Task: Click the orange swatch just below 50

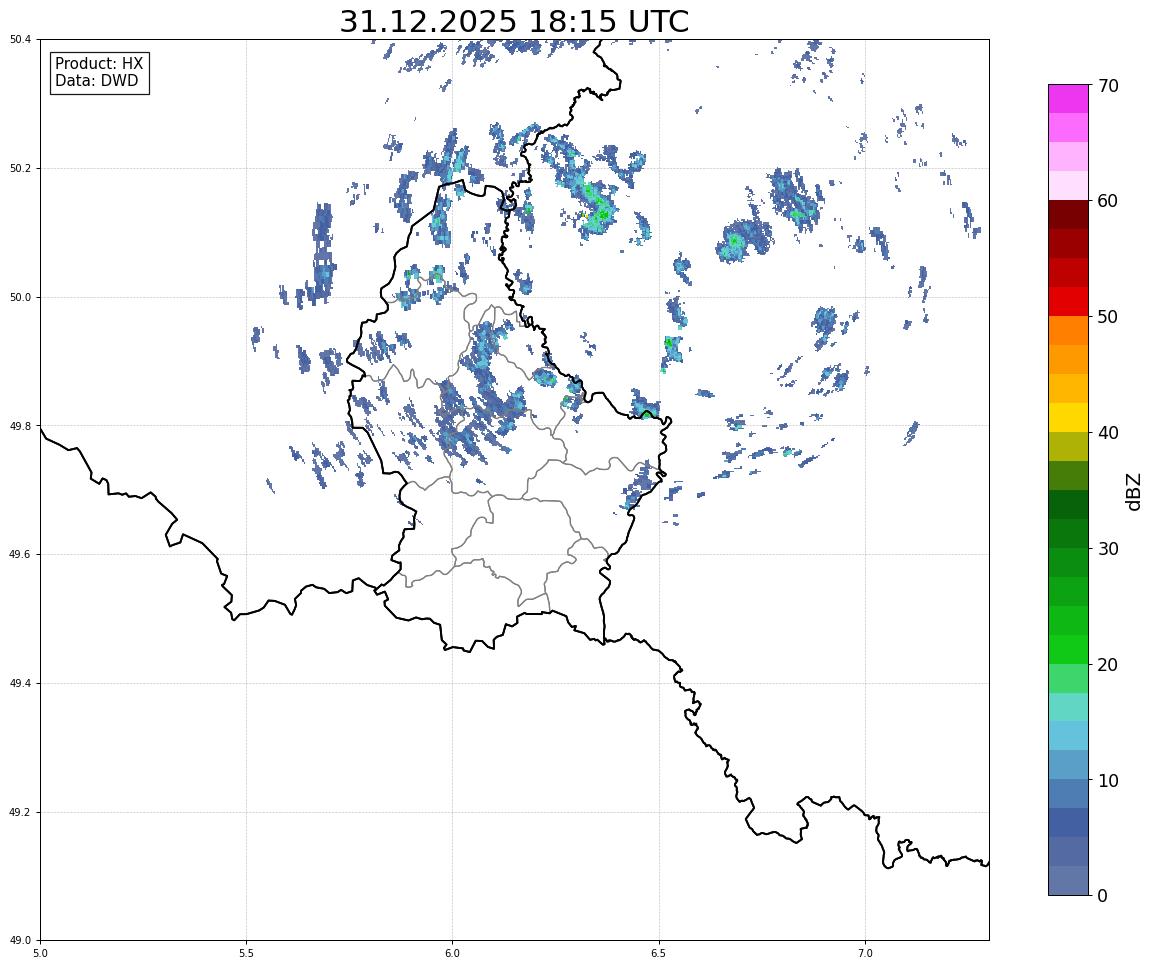Action: coord(1068,331)
